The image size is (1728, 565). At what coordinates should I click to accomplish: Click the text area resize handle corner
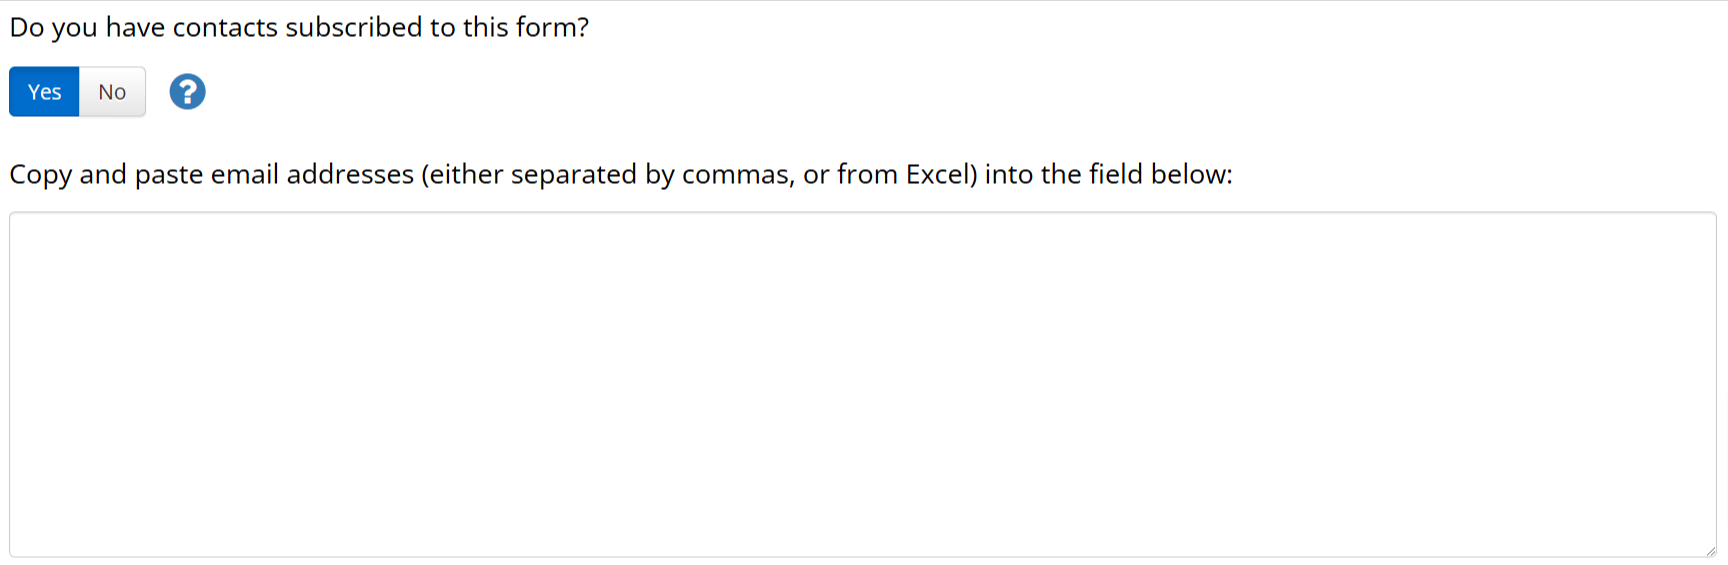tap(1710, 551)
